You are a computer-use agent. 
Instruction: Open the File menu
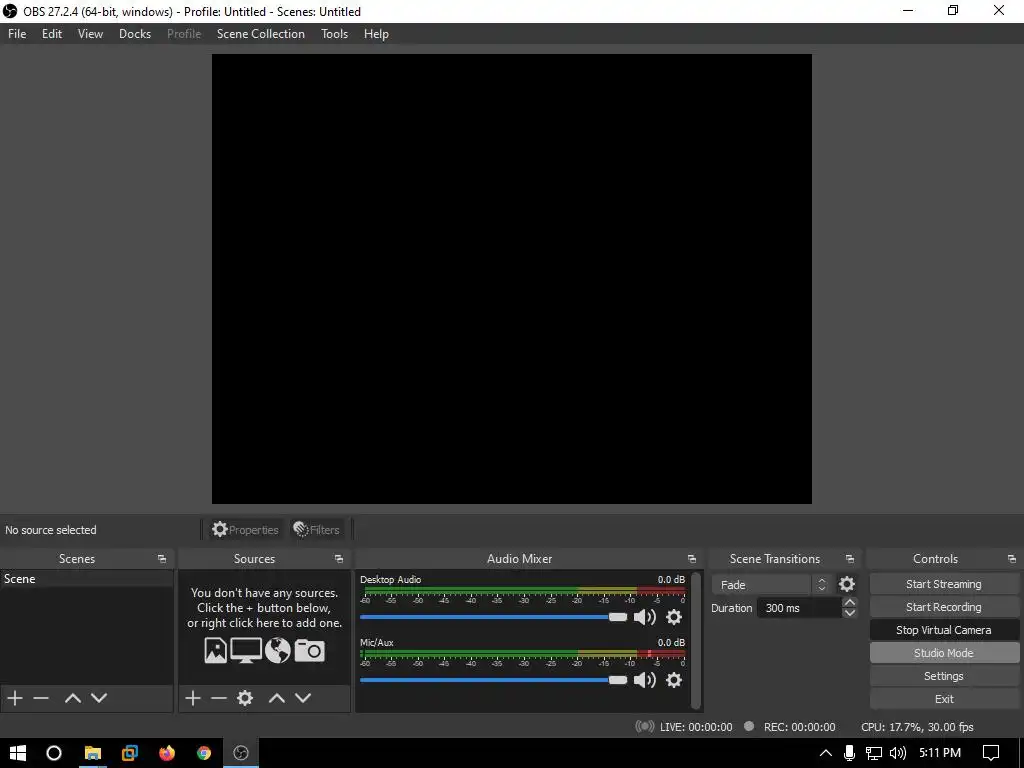[17, 34]
